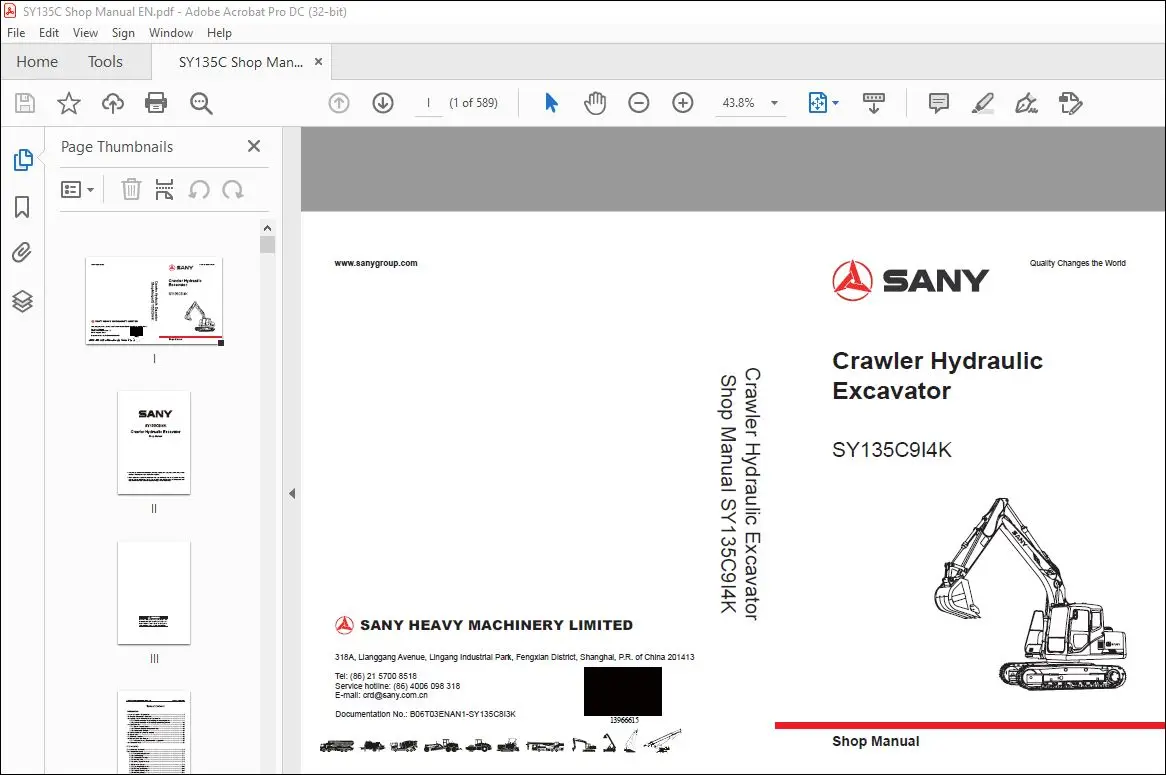Close the Page Thumbnails panel
This screenshot has height=775, width=1166.
tap(254, 146)
